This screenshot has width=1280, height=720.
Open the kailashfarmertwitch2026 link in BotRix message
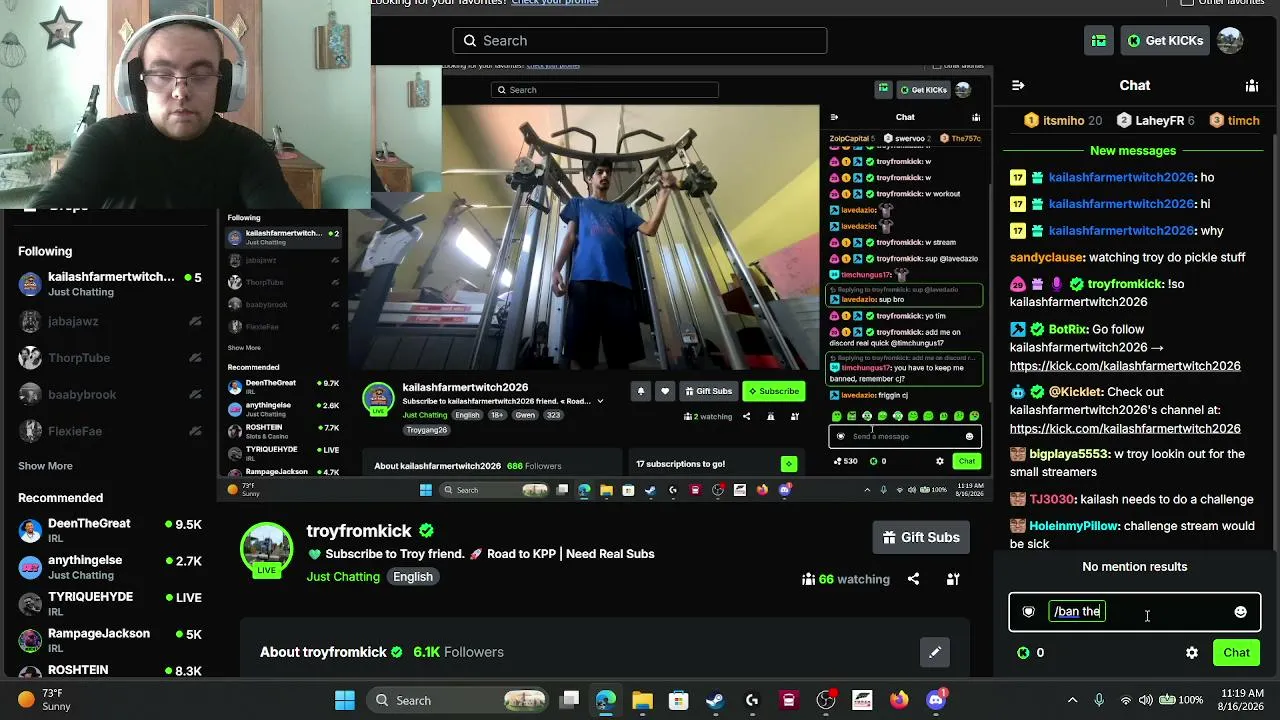pyautogui.click(x=1125, y=366)
